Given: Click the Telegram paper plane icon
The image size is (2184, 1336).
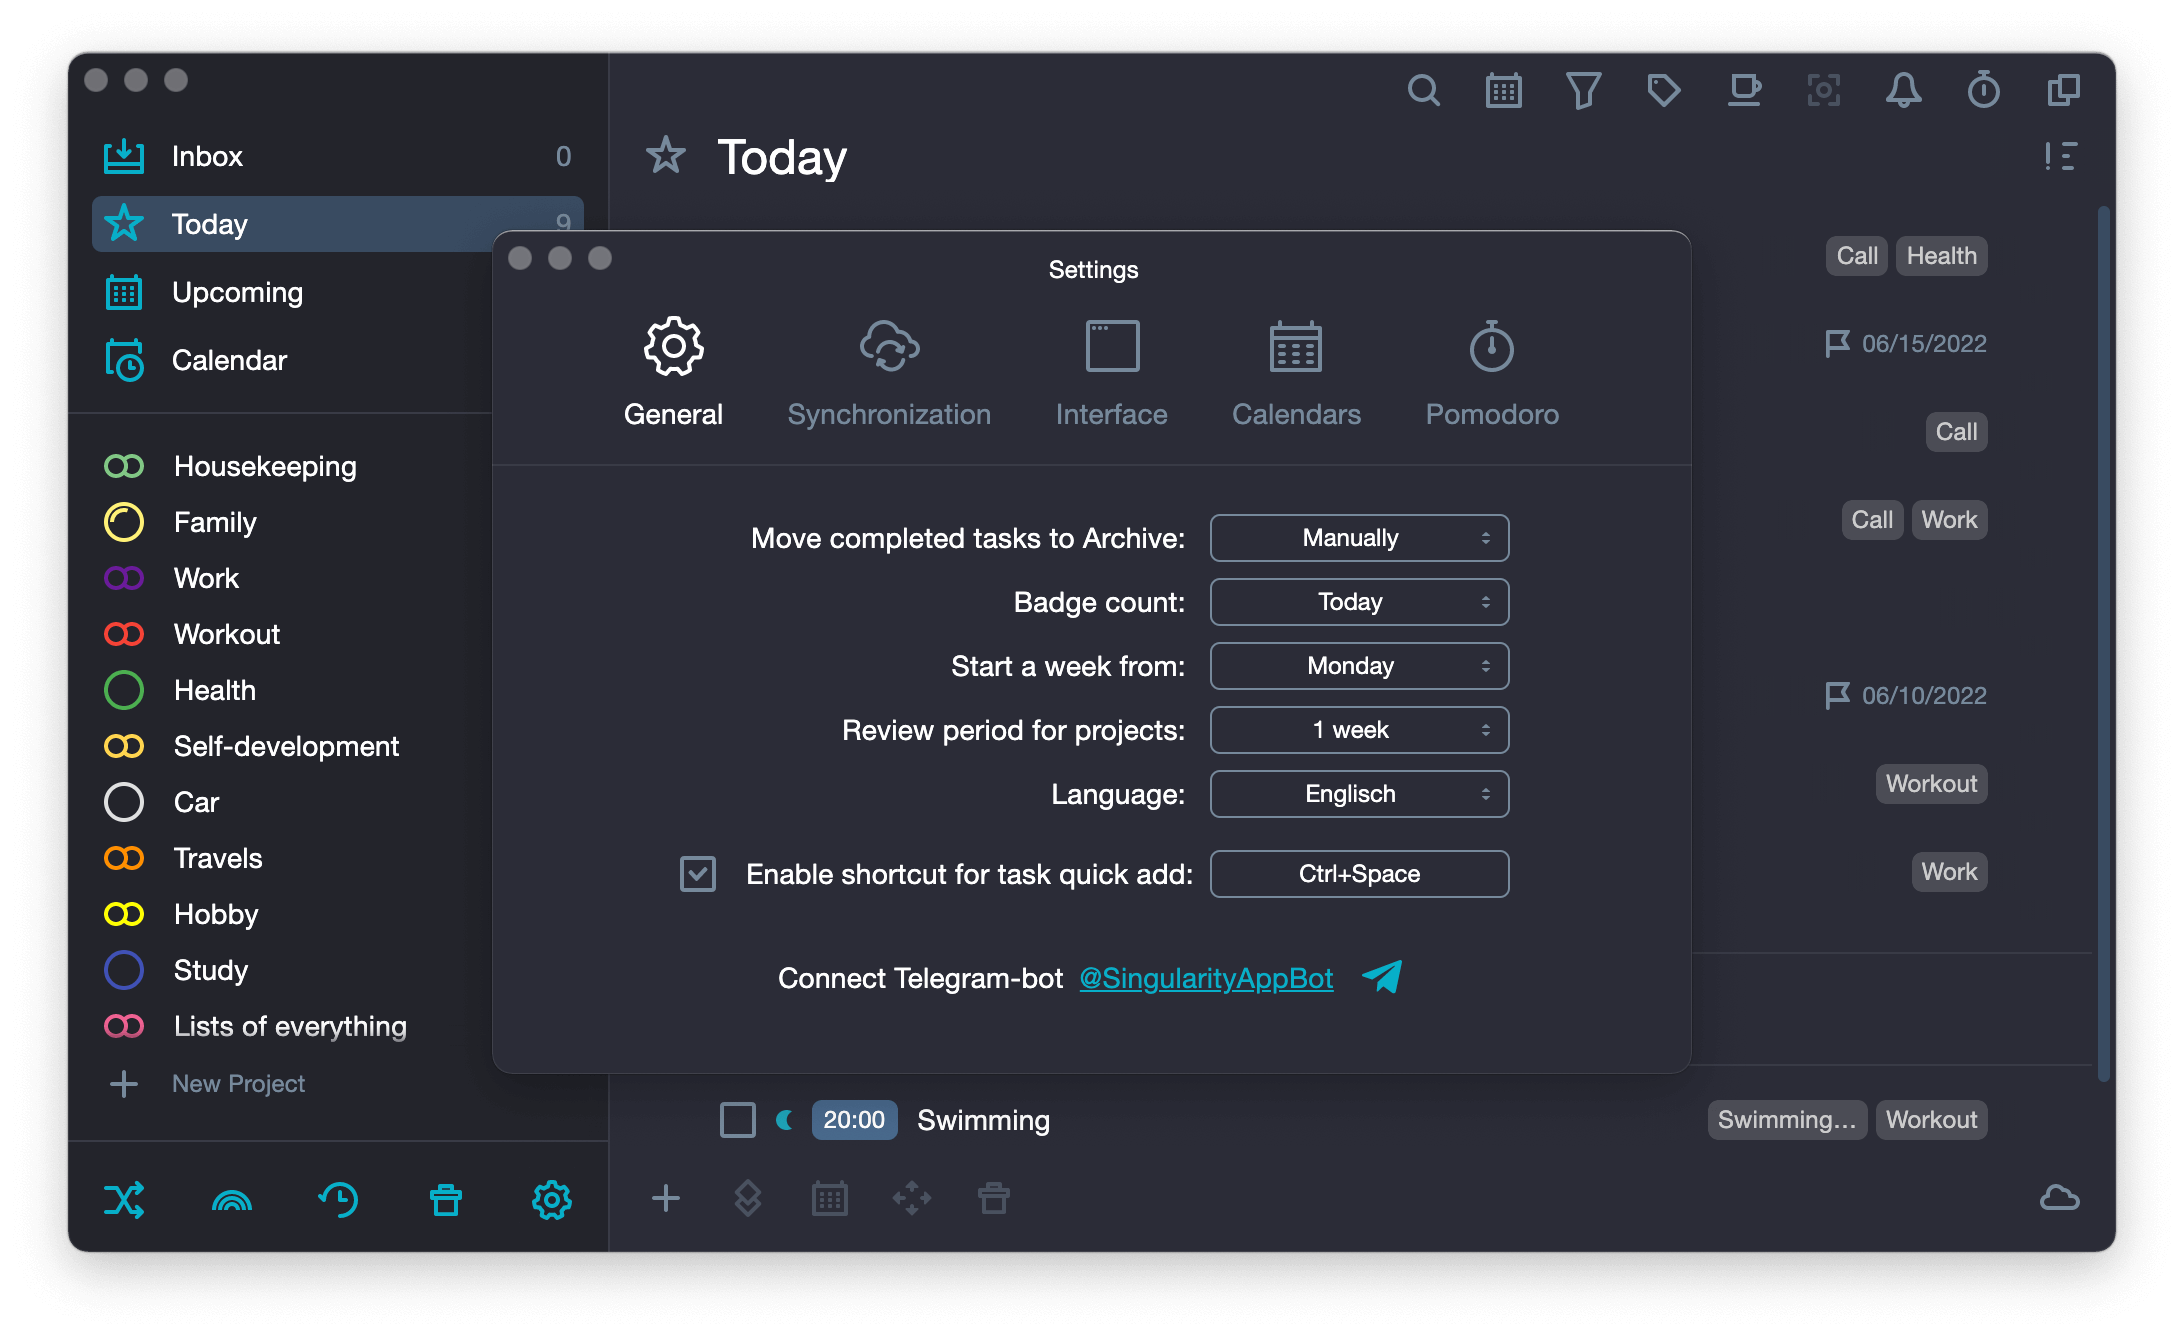Looking at the screenshot, I should coord(1382,977).
